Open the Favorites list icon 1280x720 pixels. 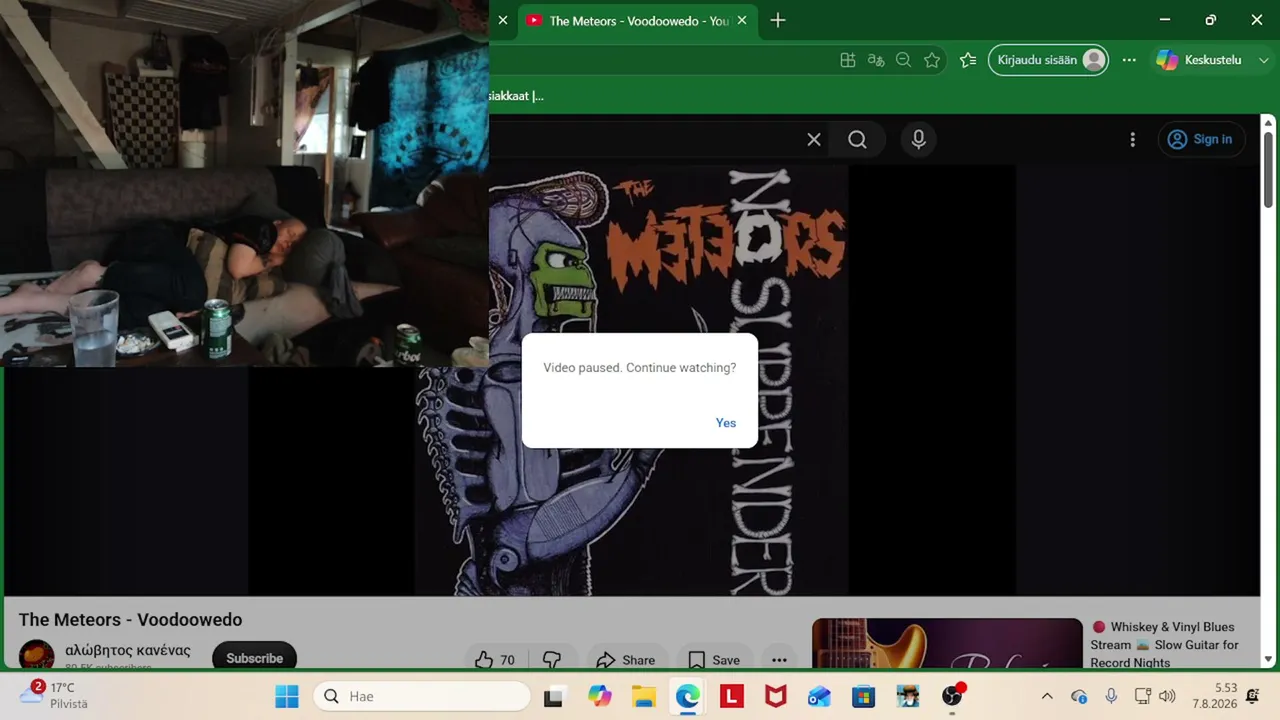pos(968,60)
